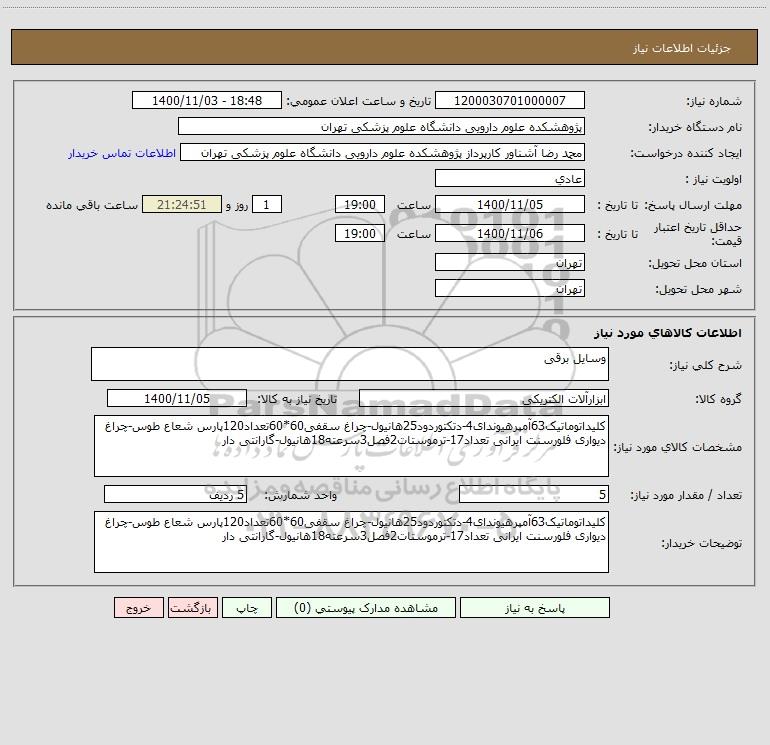Image resolution: width=770 pixels, height=745 pixels.
Task: Click the announcement date field 1400/11/03 - 18:48
Action: (x=207, y=100)
